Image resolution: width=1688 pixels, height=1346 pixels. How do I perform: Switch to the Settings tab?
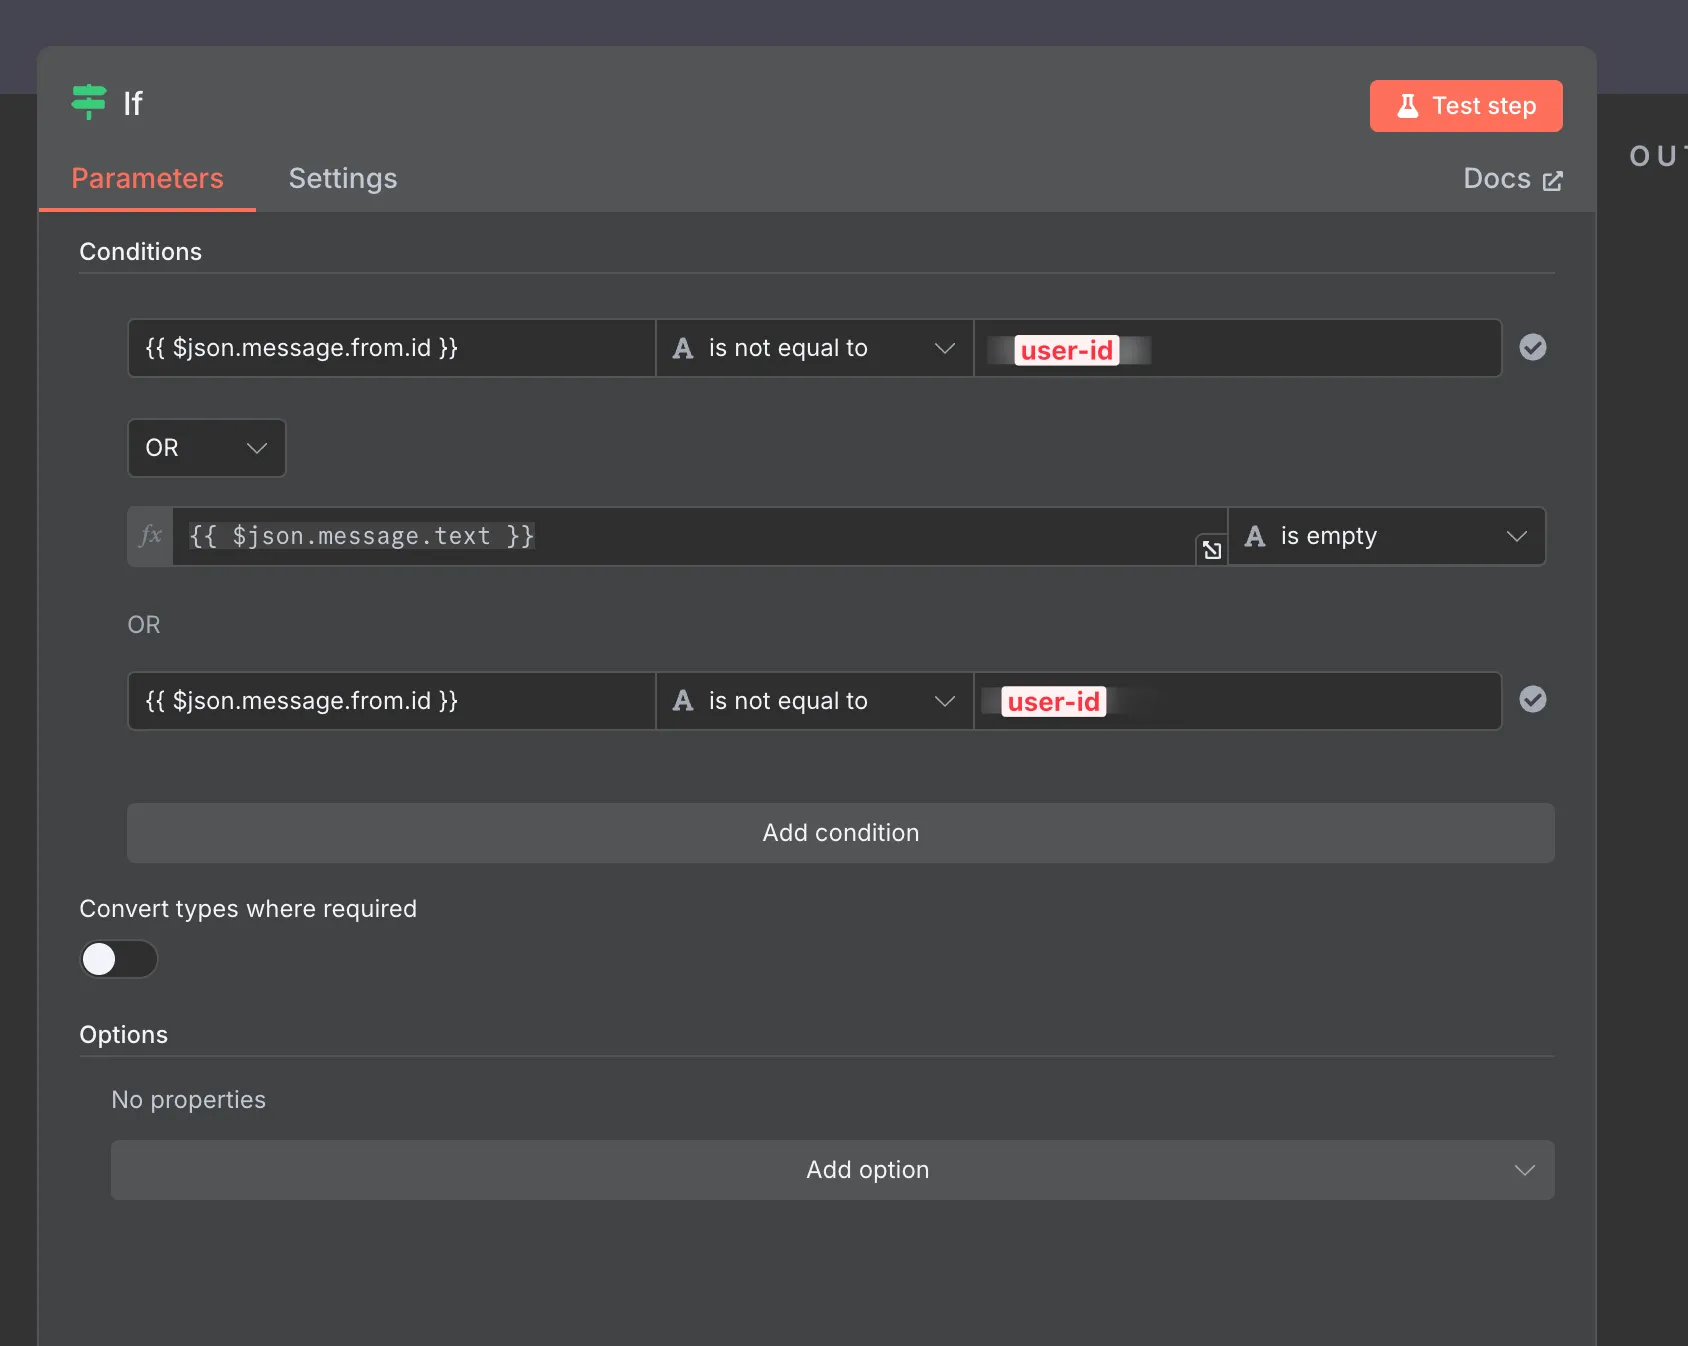click(x=343, y=178)
